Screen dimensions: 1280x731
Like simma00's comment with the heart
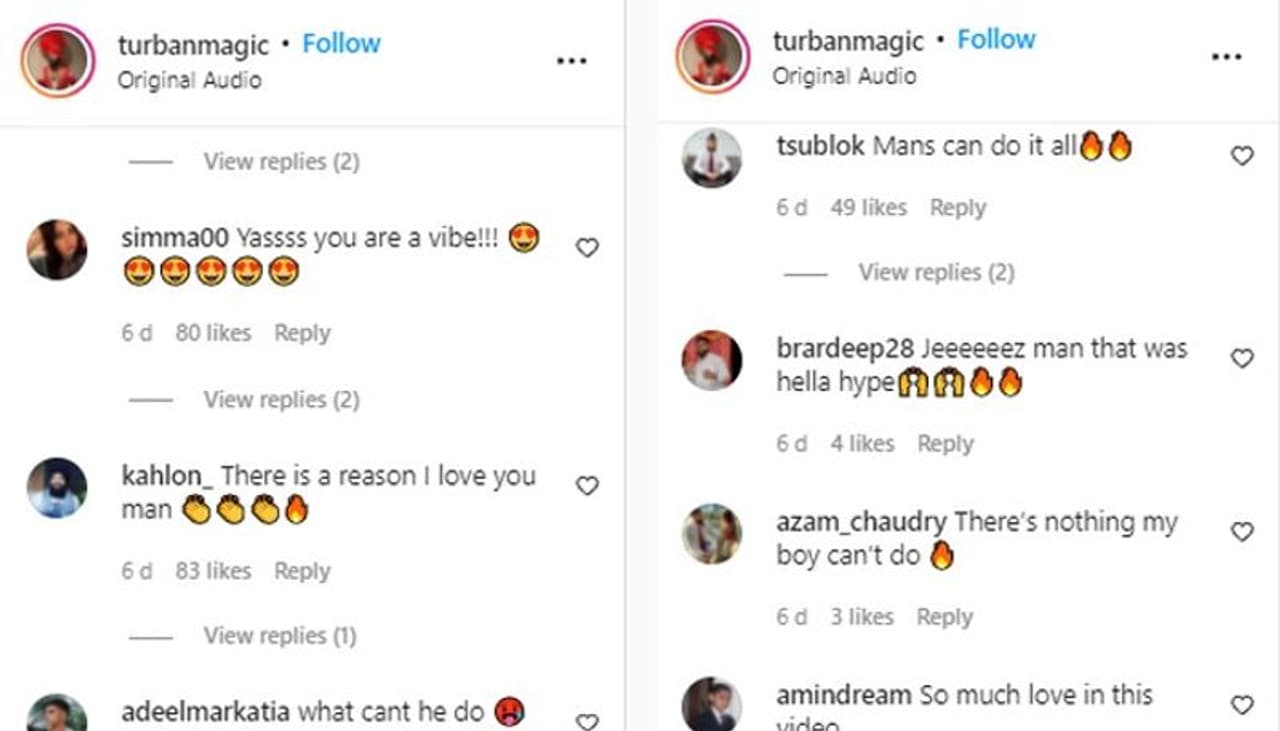(x=587, y=247)
